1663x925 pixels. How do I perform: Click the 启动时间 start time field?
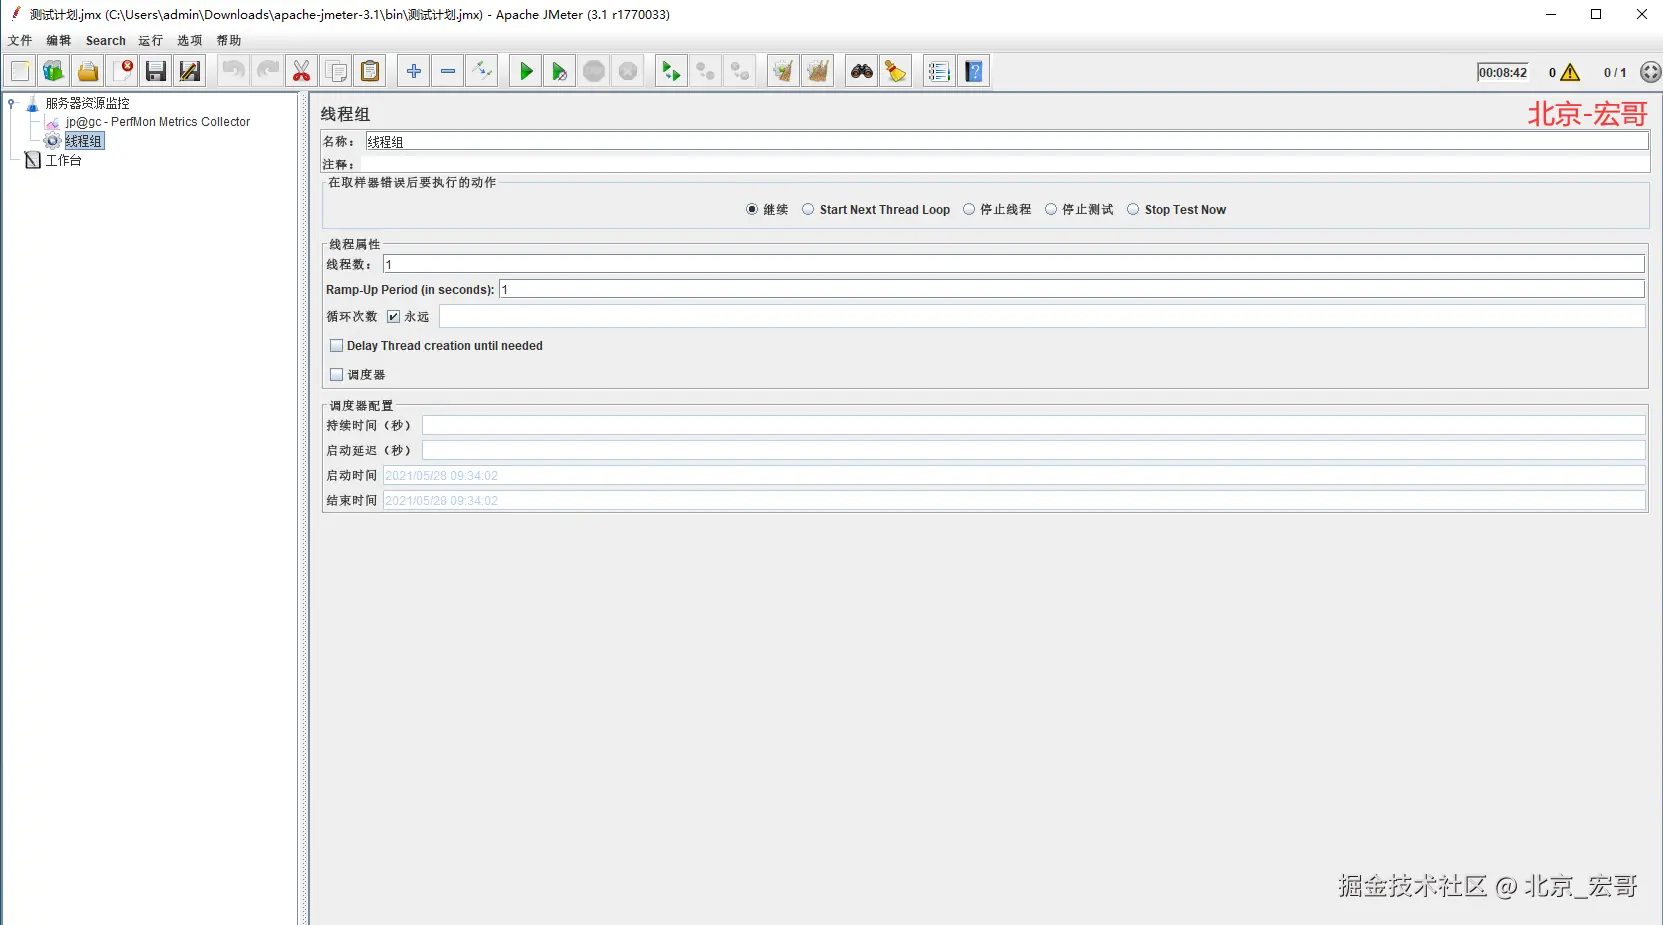1014,475
